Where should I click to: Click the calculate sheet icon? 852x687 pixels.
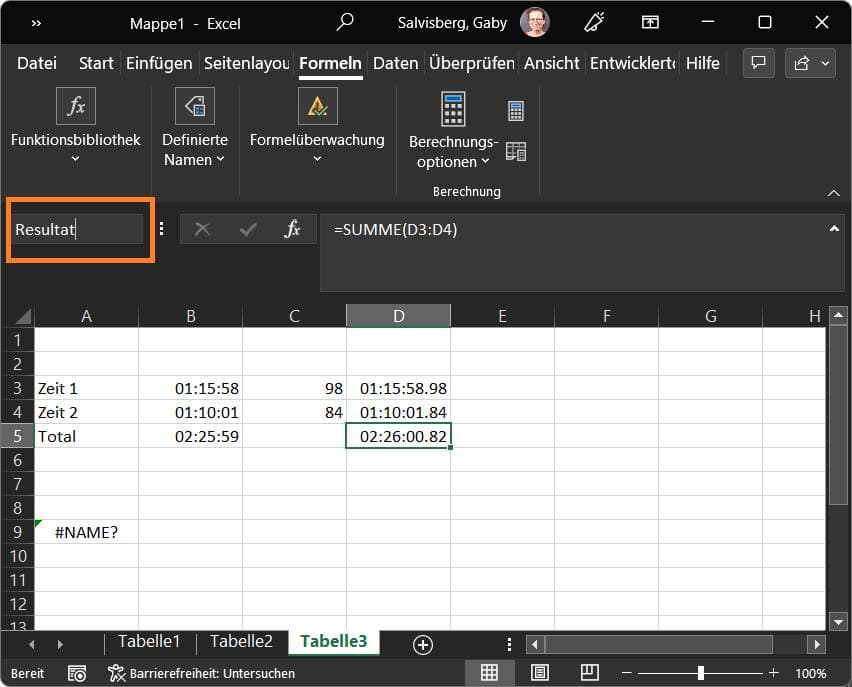[x=516, y=151]
